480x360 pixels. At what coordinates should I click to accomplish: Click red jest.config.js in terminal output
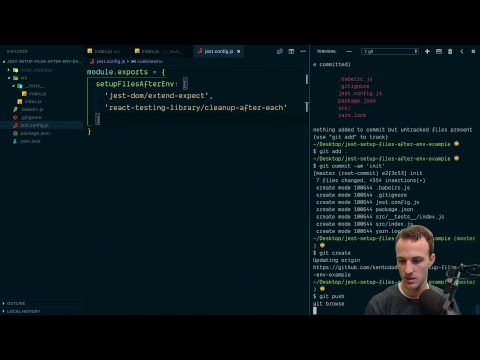click(x=360, y=94)
